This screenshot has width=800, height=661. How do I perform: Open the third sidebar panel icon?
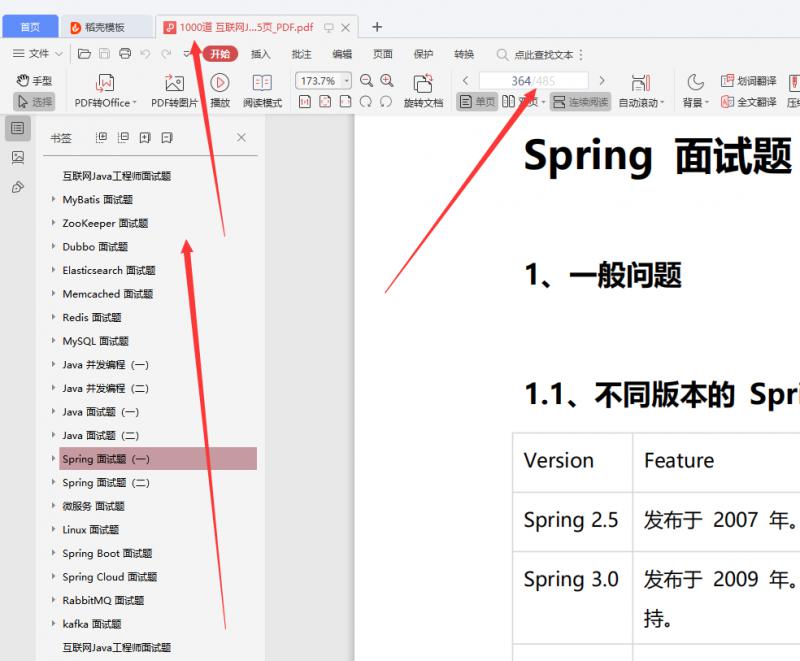[x=17, y=187]
